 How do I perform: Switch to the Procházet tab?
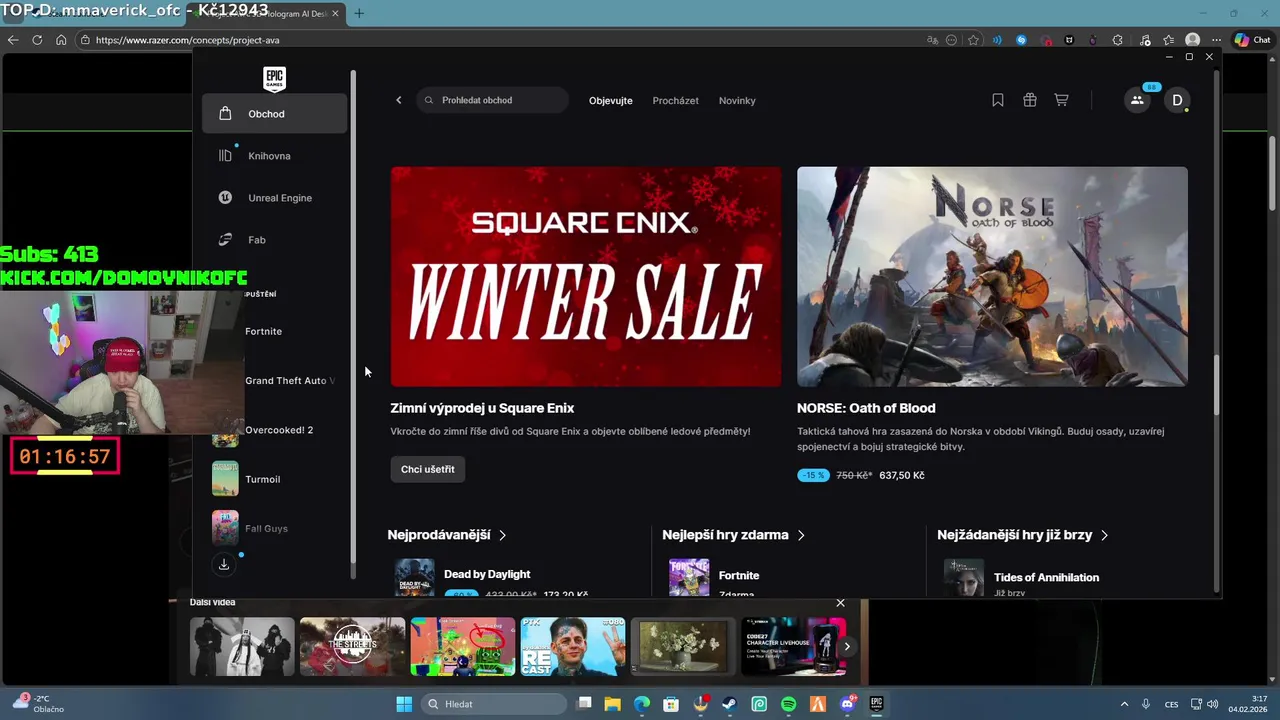tap(675, 101)
